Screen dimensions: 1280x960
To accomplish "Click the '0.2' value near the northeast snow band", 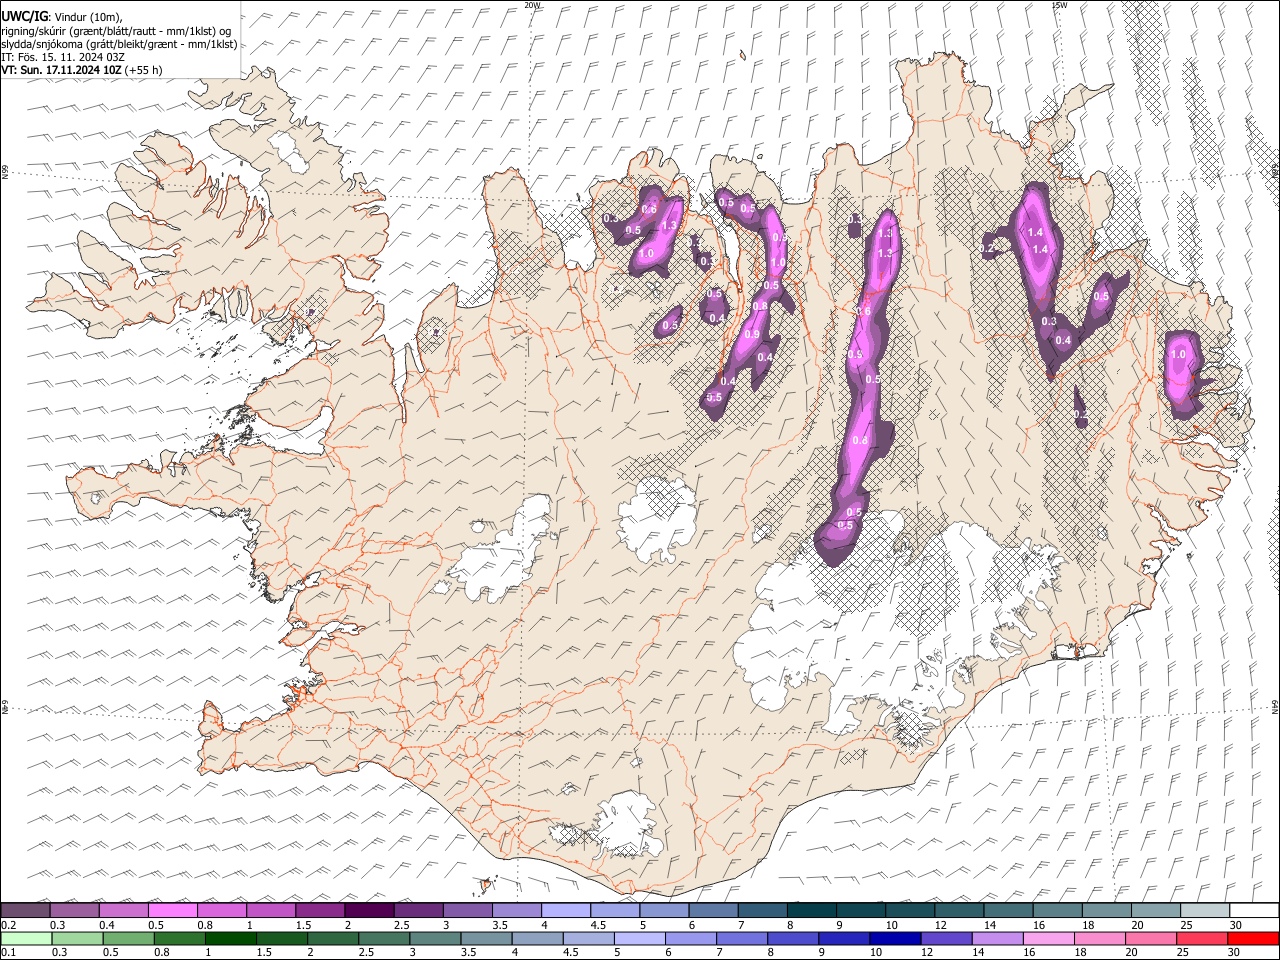I will point(988,249).
